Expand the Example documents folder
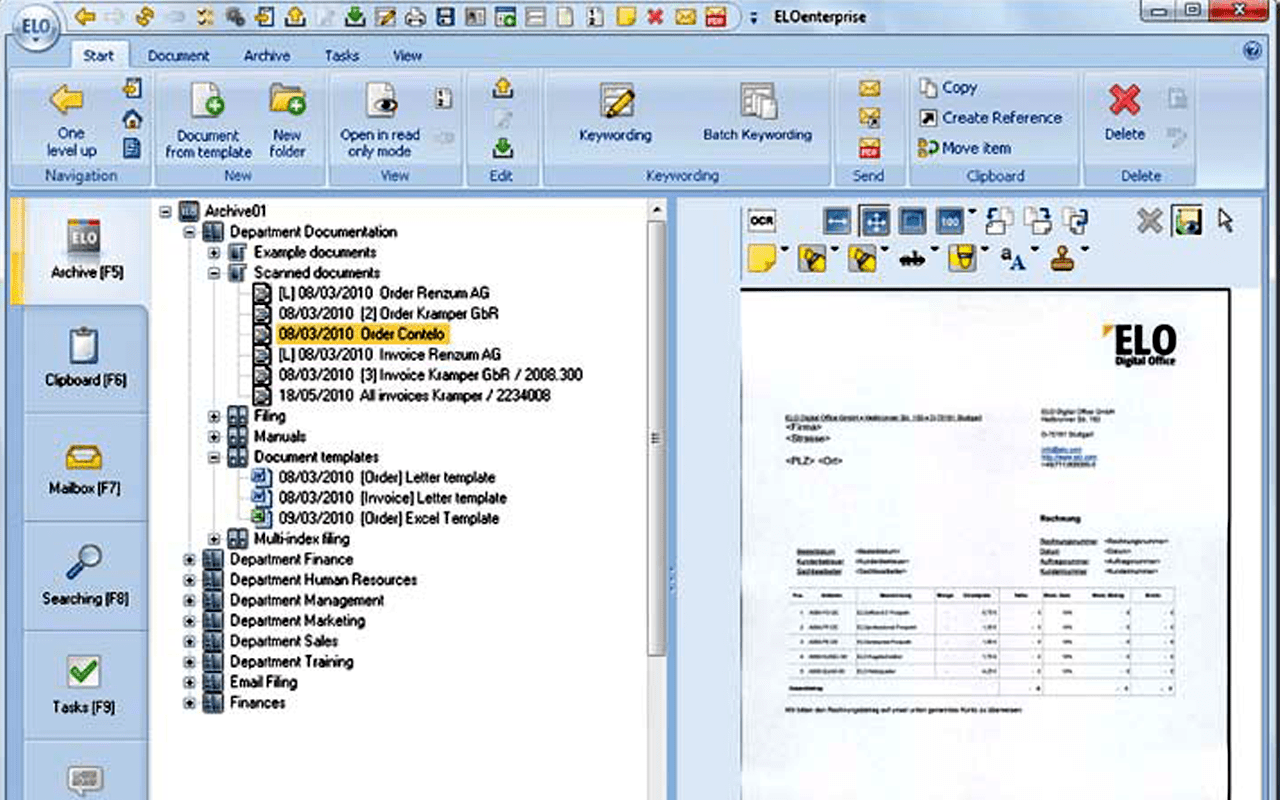The height and width of the screenshot is (800, 1280). point(214,252)
